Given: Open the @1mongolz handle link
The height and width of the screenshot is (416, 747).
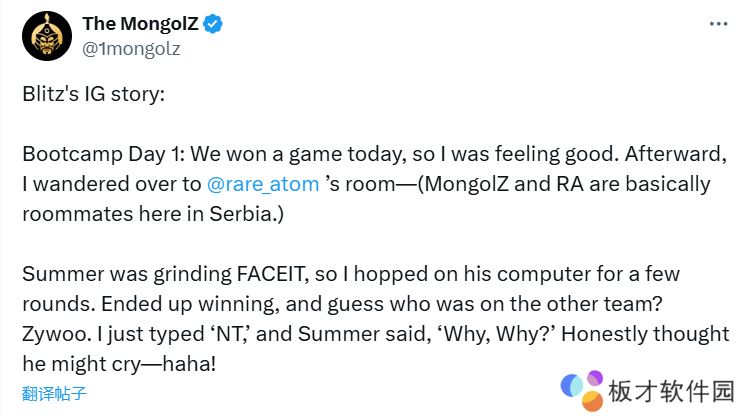Looking at the screenshot, I should coord(131,47).
